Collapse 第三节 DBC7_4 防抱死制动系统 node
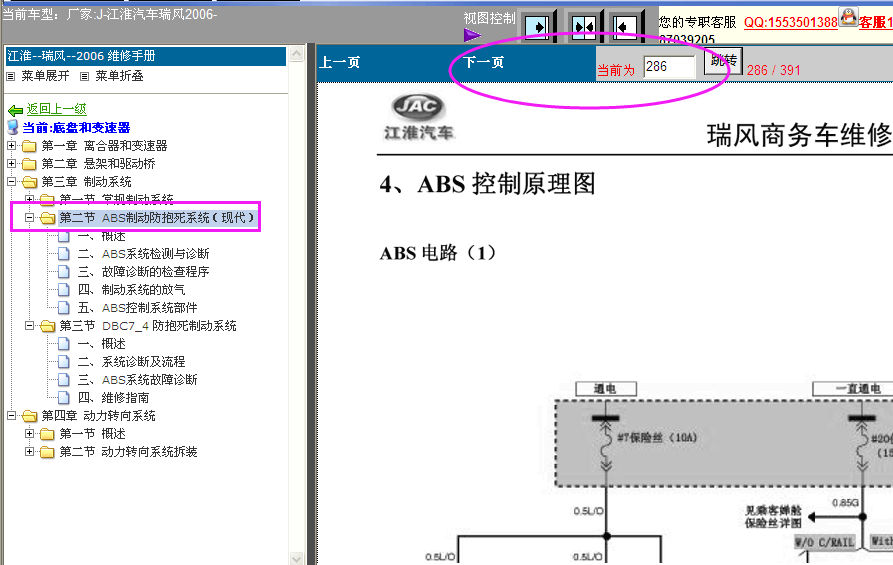This screenshot has height=565, width=893. 30,326
